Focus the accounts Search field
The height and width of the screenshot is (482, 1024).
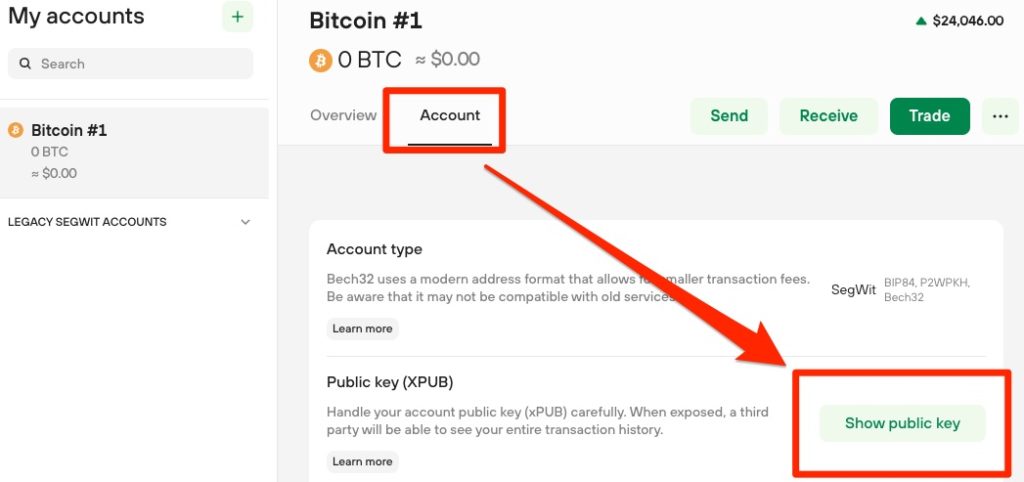131,64
